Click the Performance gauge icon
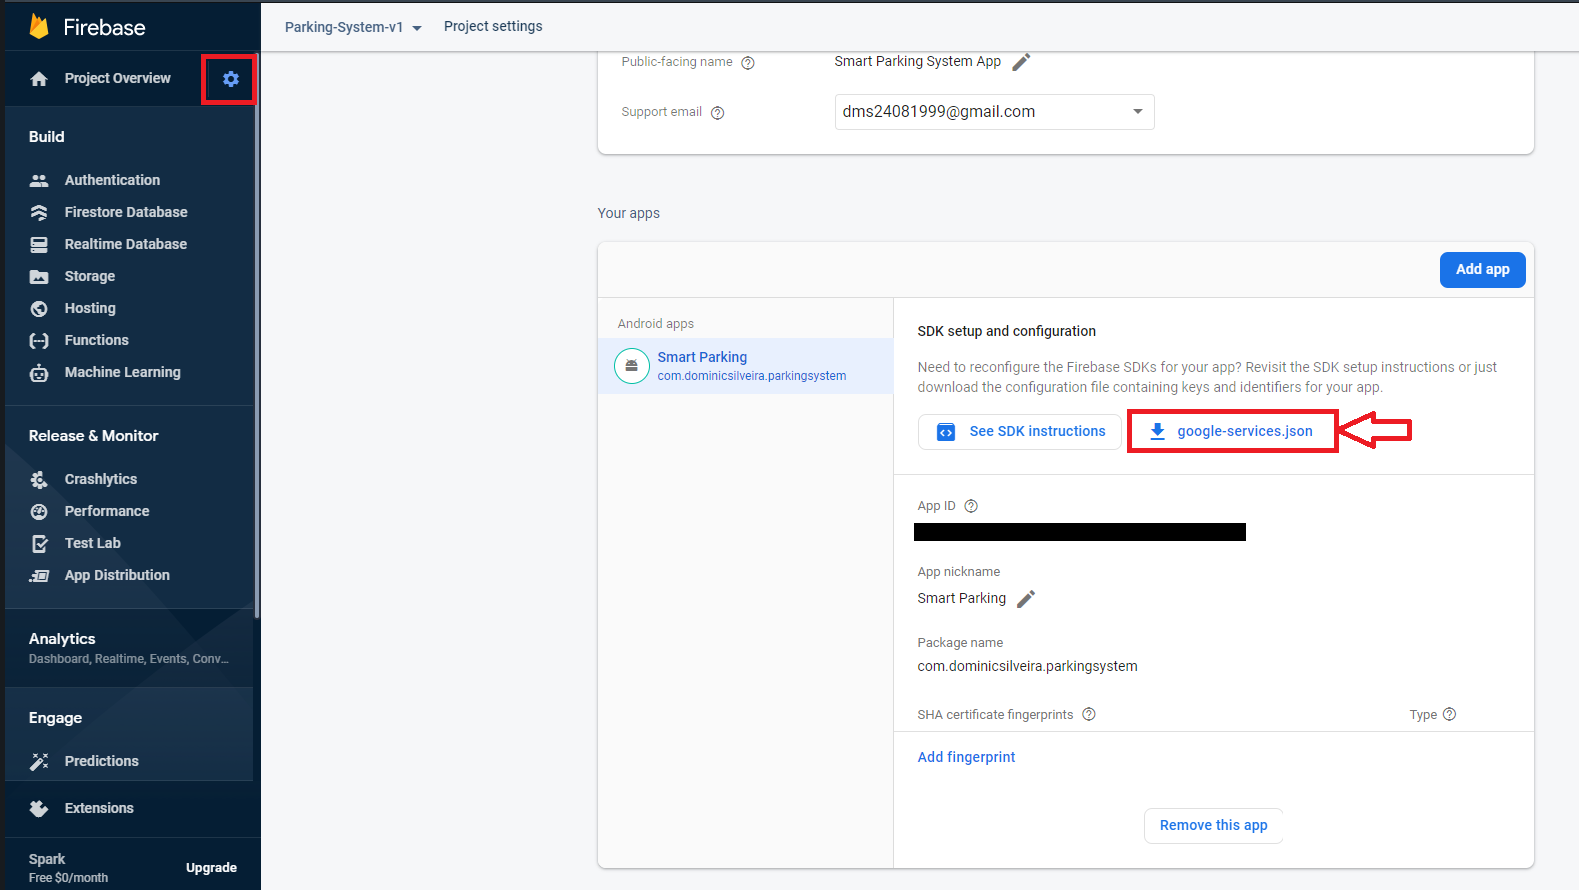 39,512
